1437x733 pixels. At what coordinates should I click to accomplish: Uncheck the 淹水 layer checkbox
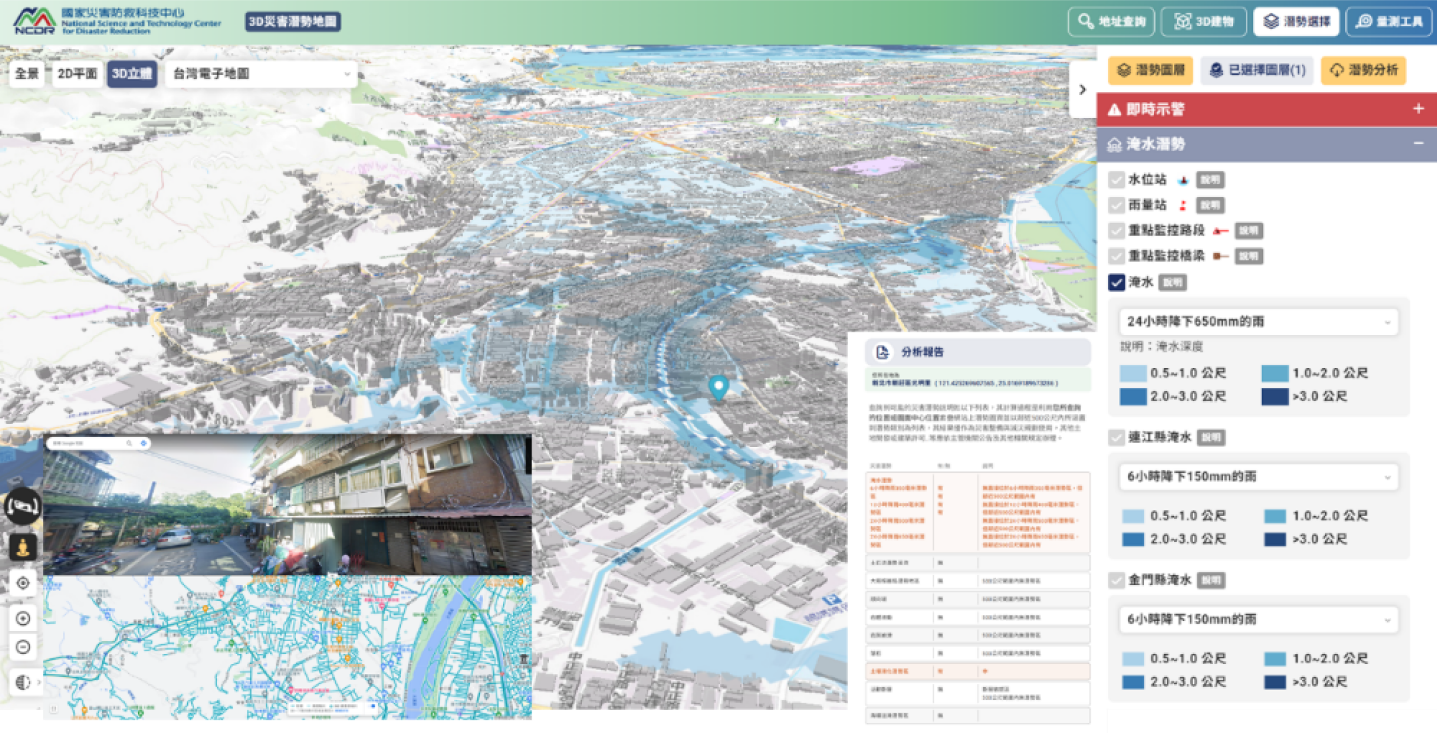pyautogui.click(x=1117, y=283)
